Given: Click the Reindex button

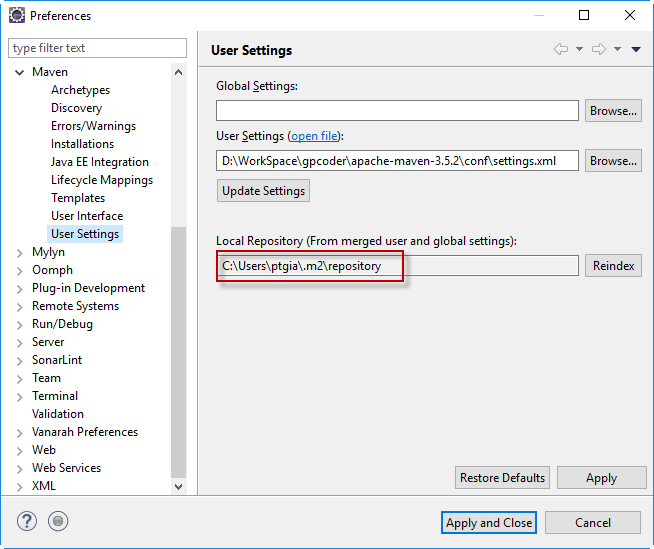Looking at the screenshot, I should coord(613,266).
